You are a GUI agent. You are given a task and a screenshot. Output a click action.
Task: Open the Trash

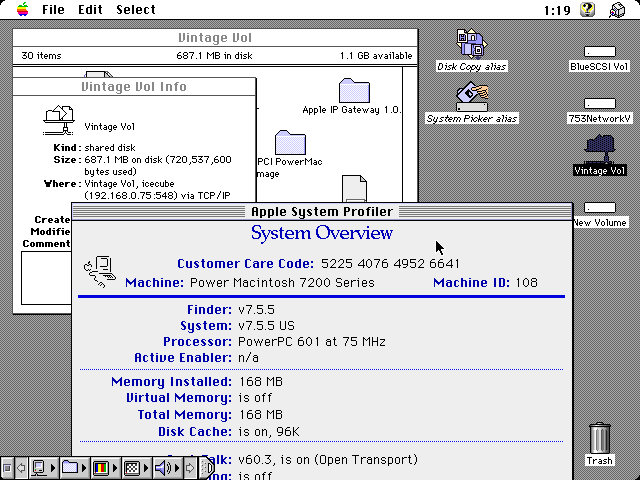click(x=599, y=438)
